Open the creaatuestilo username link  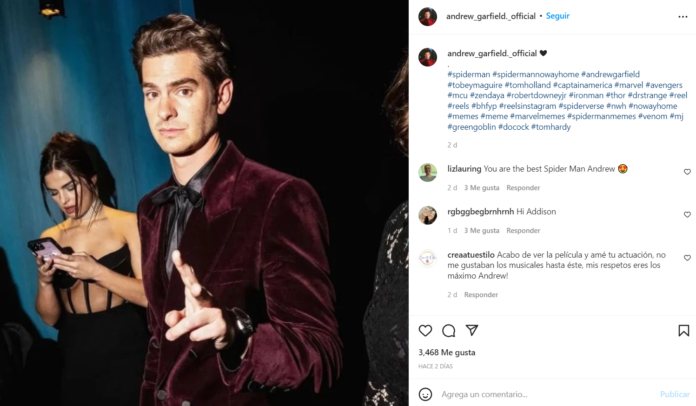[471, 255]
